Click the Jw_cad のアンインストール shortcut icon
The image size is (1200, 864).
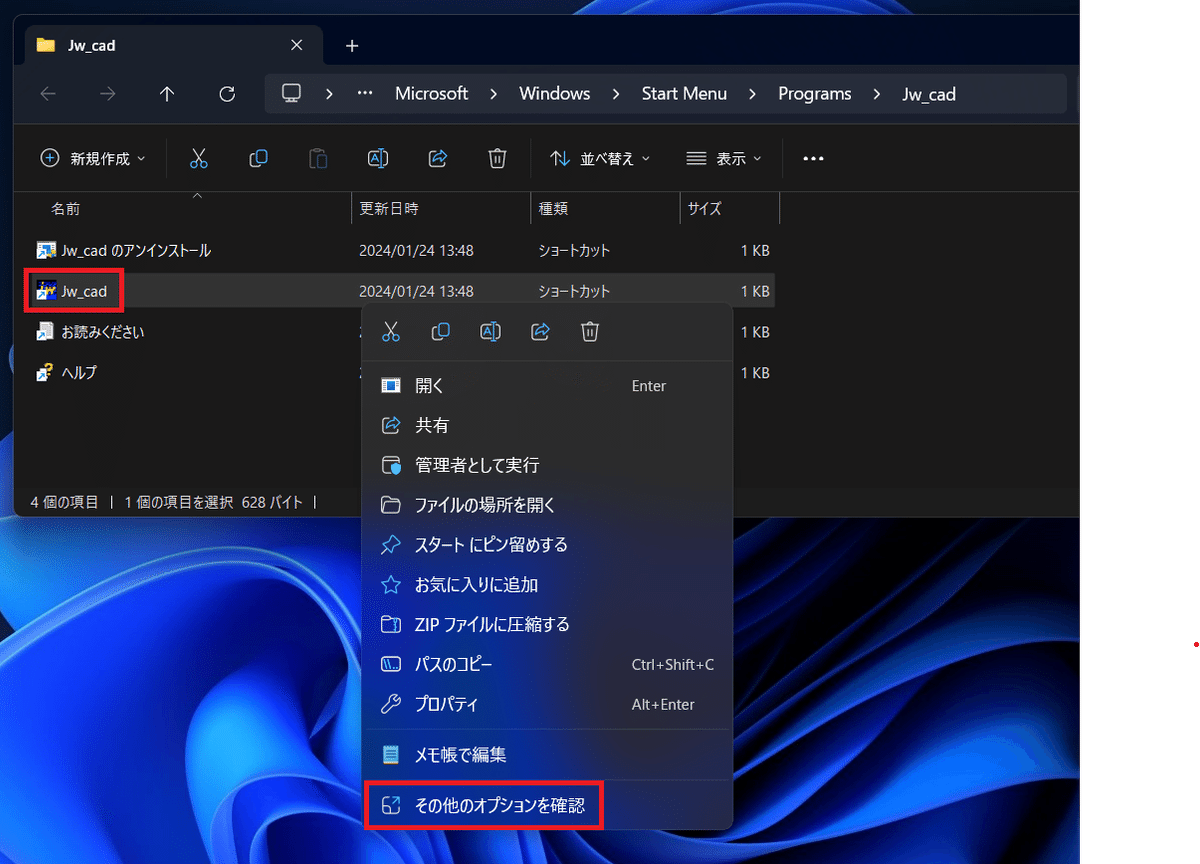(45, 250)
